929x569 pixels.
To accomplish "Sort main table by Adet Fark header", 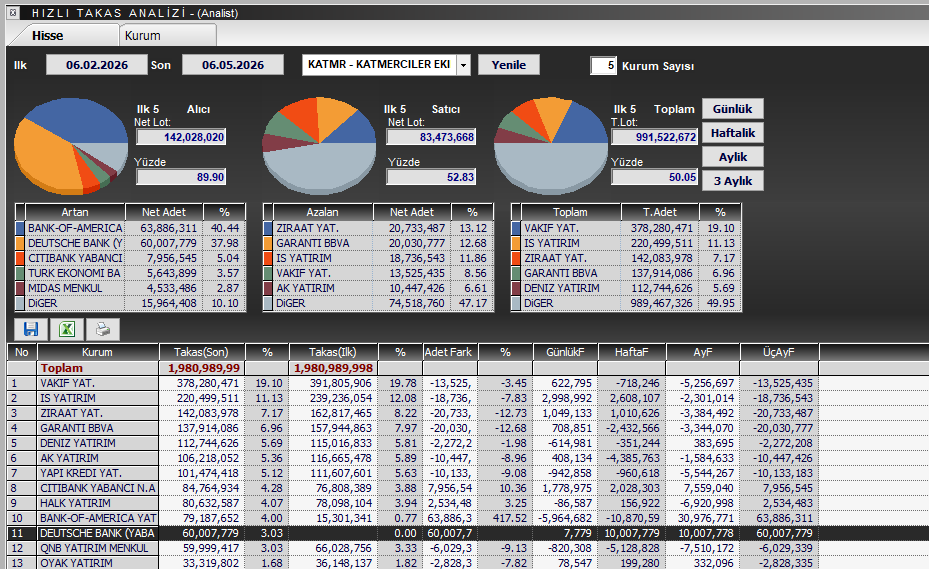I will coord(449,352).
